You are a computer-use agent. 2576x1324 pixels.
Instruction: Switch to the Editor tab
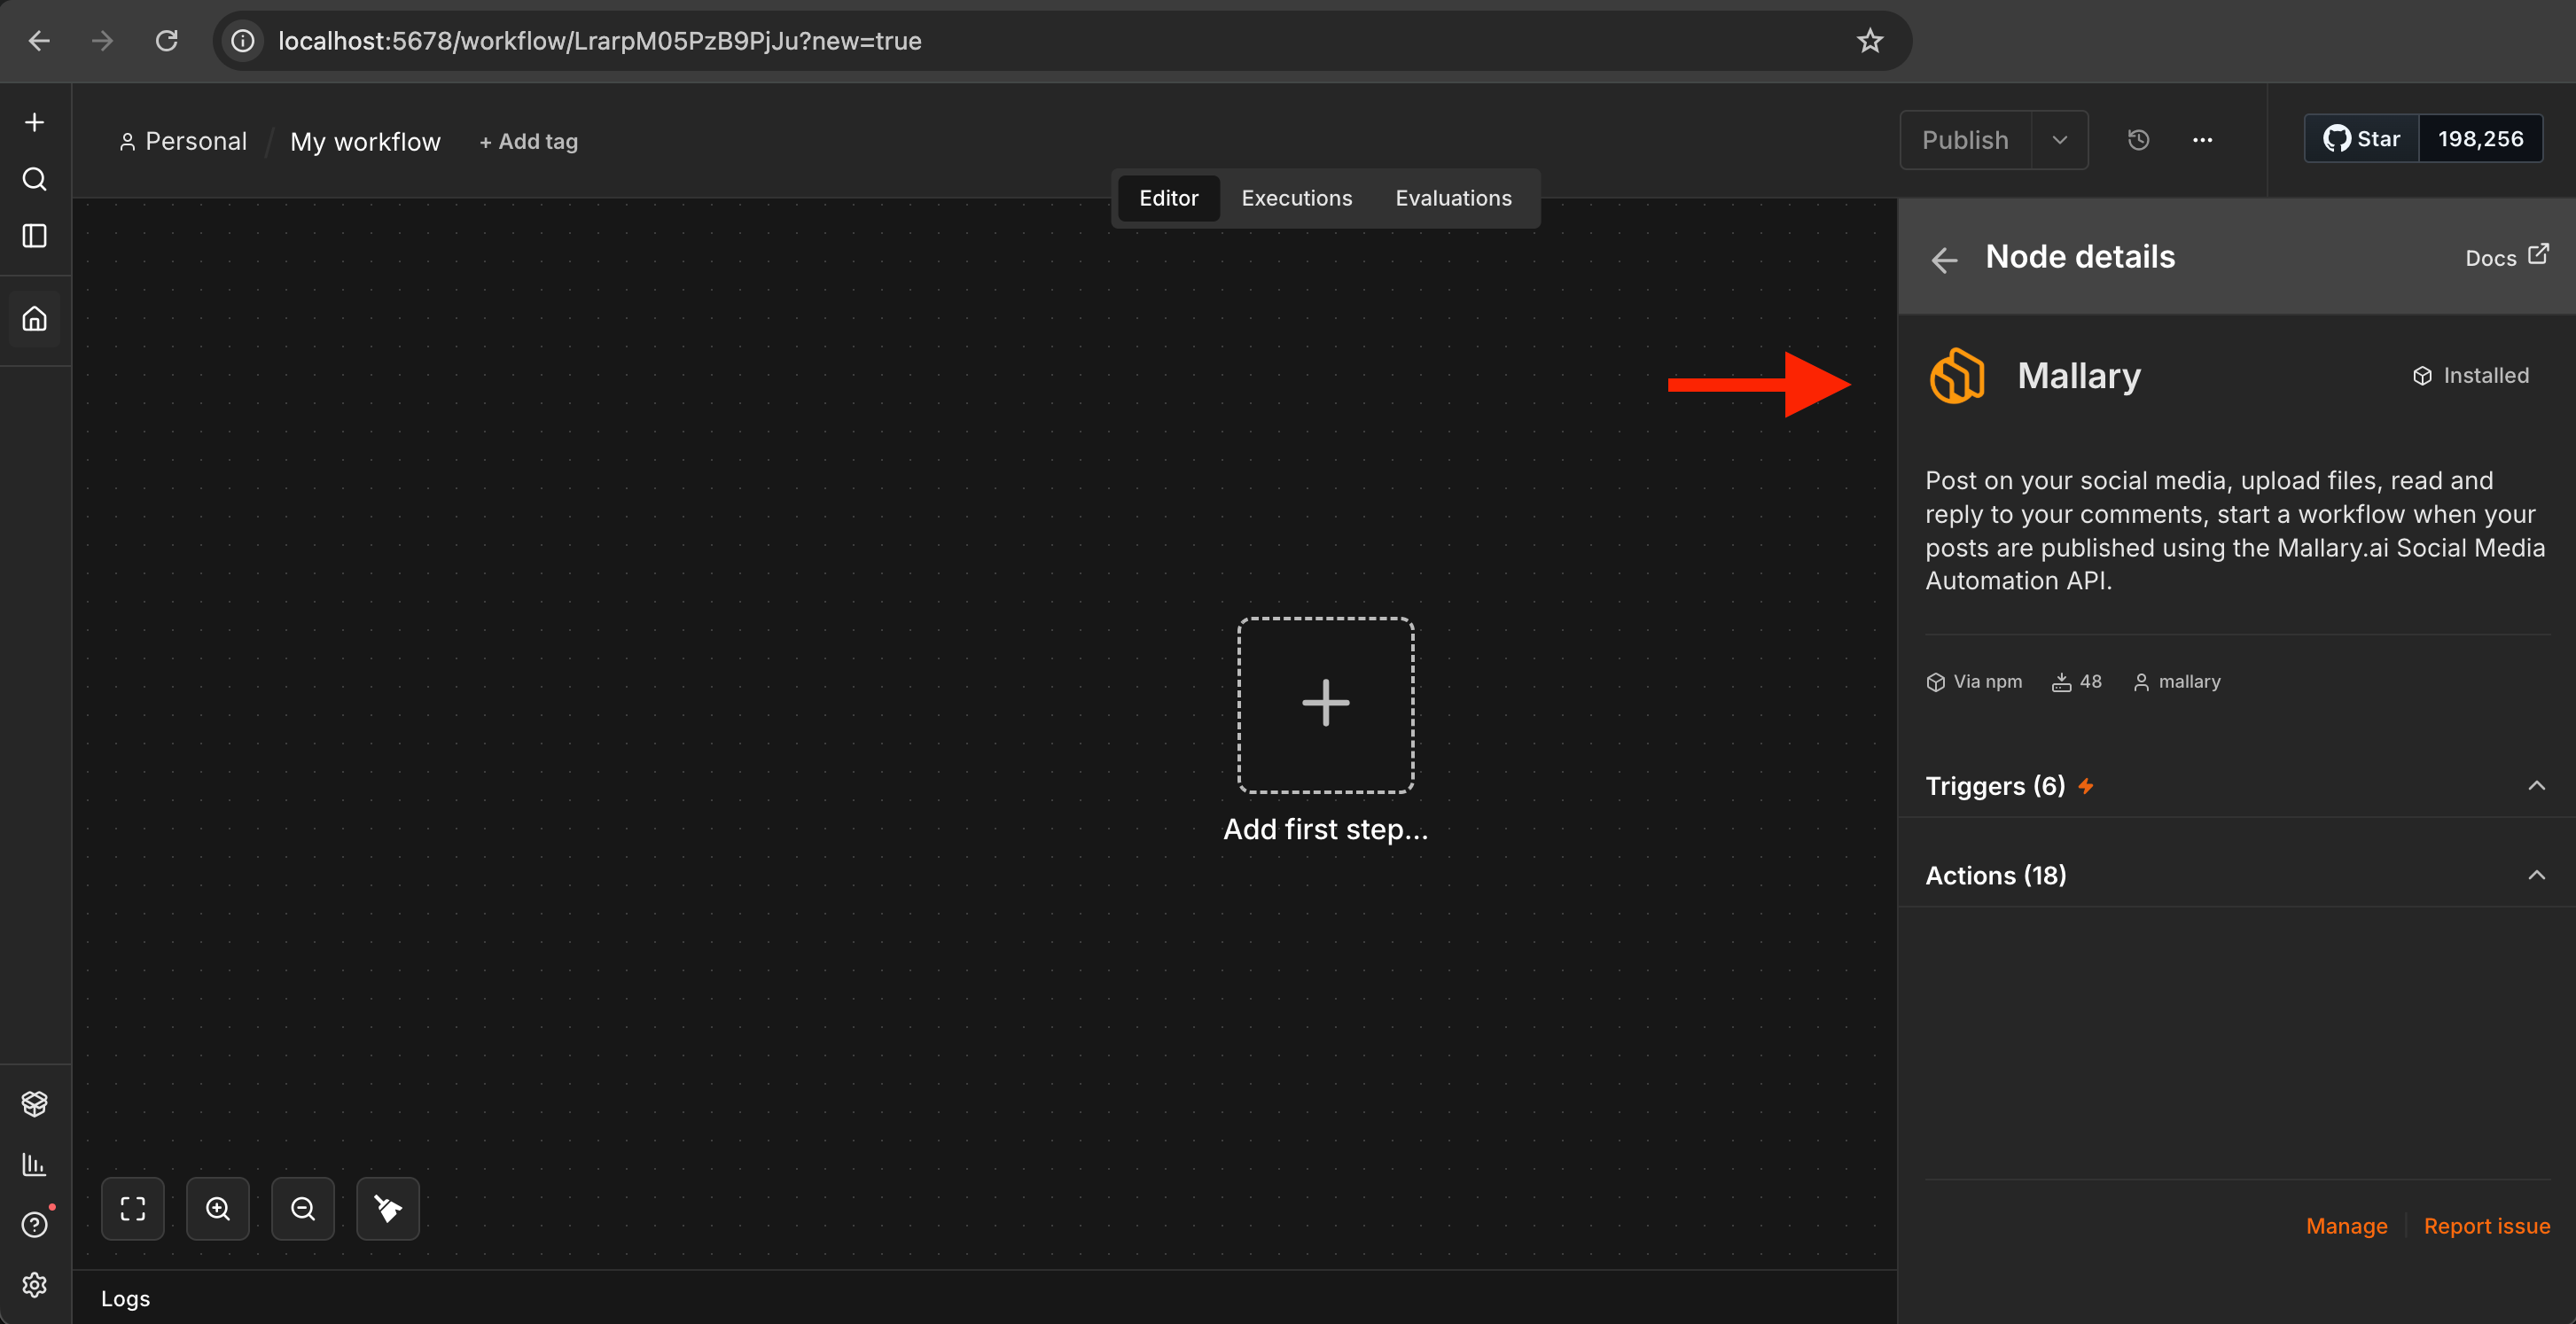click(1168, 198)
